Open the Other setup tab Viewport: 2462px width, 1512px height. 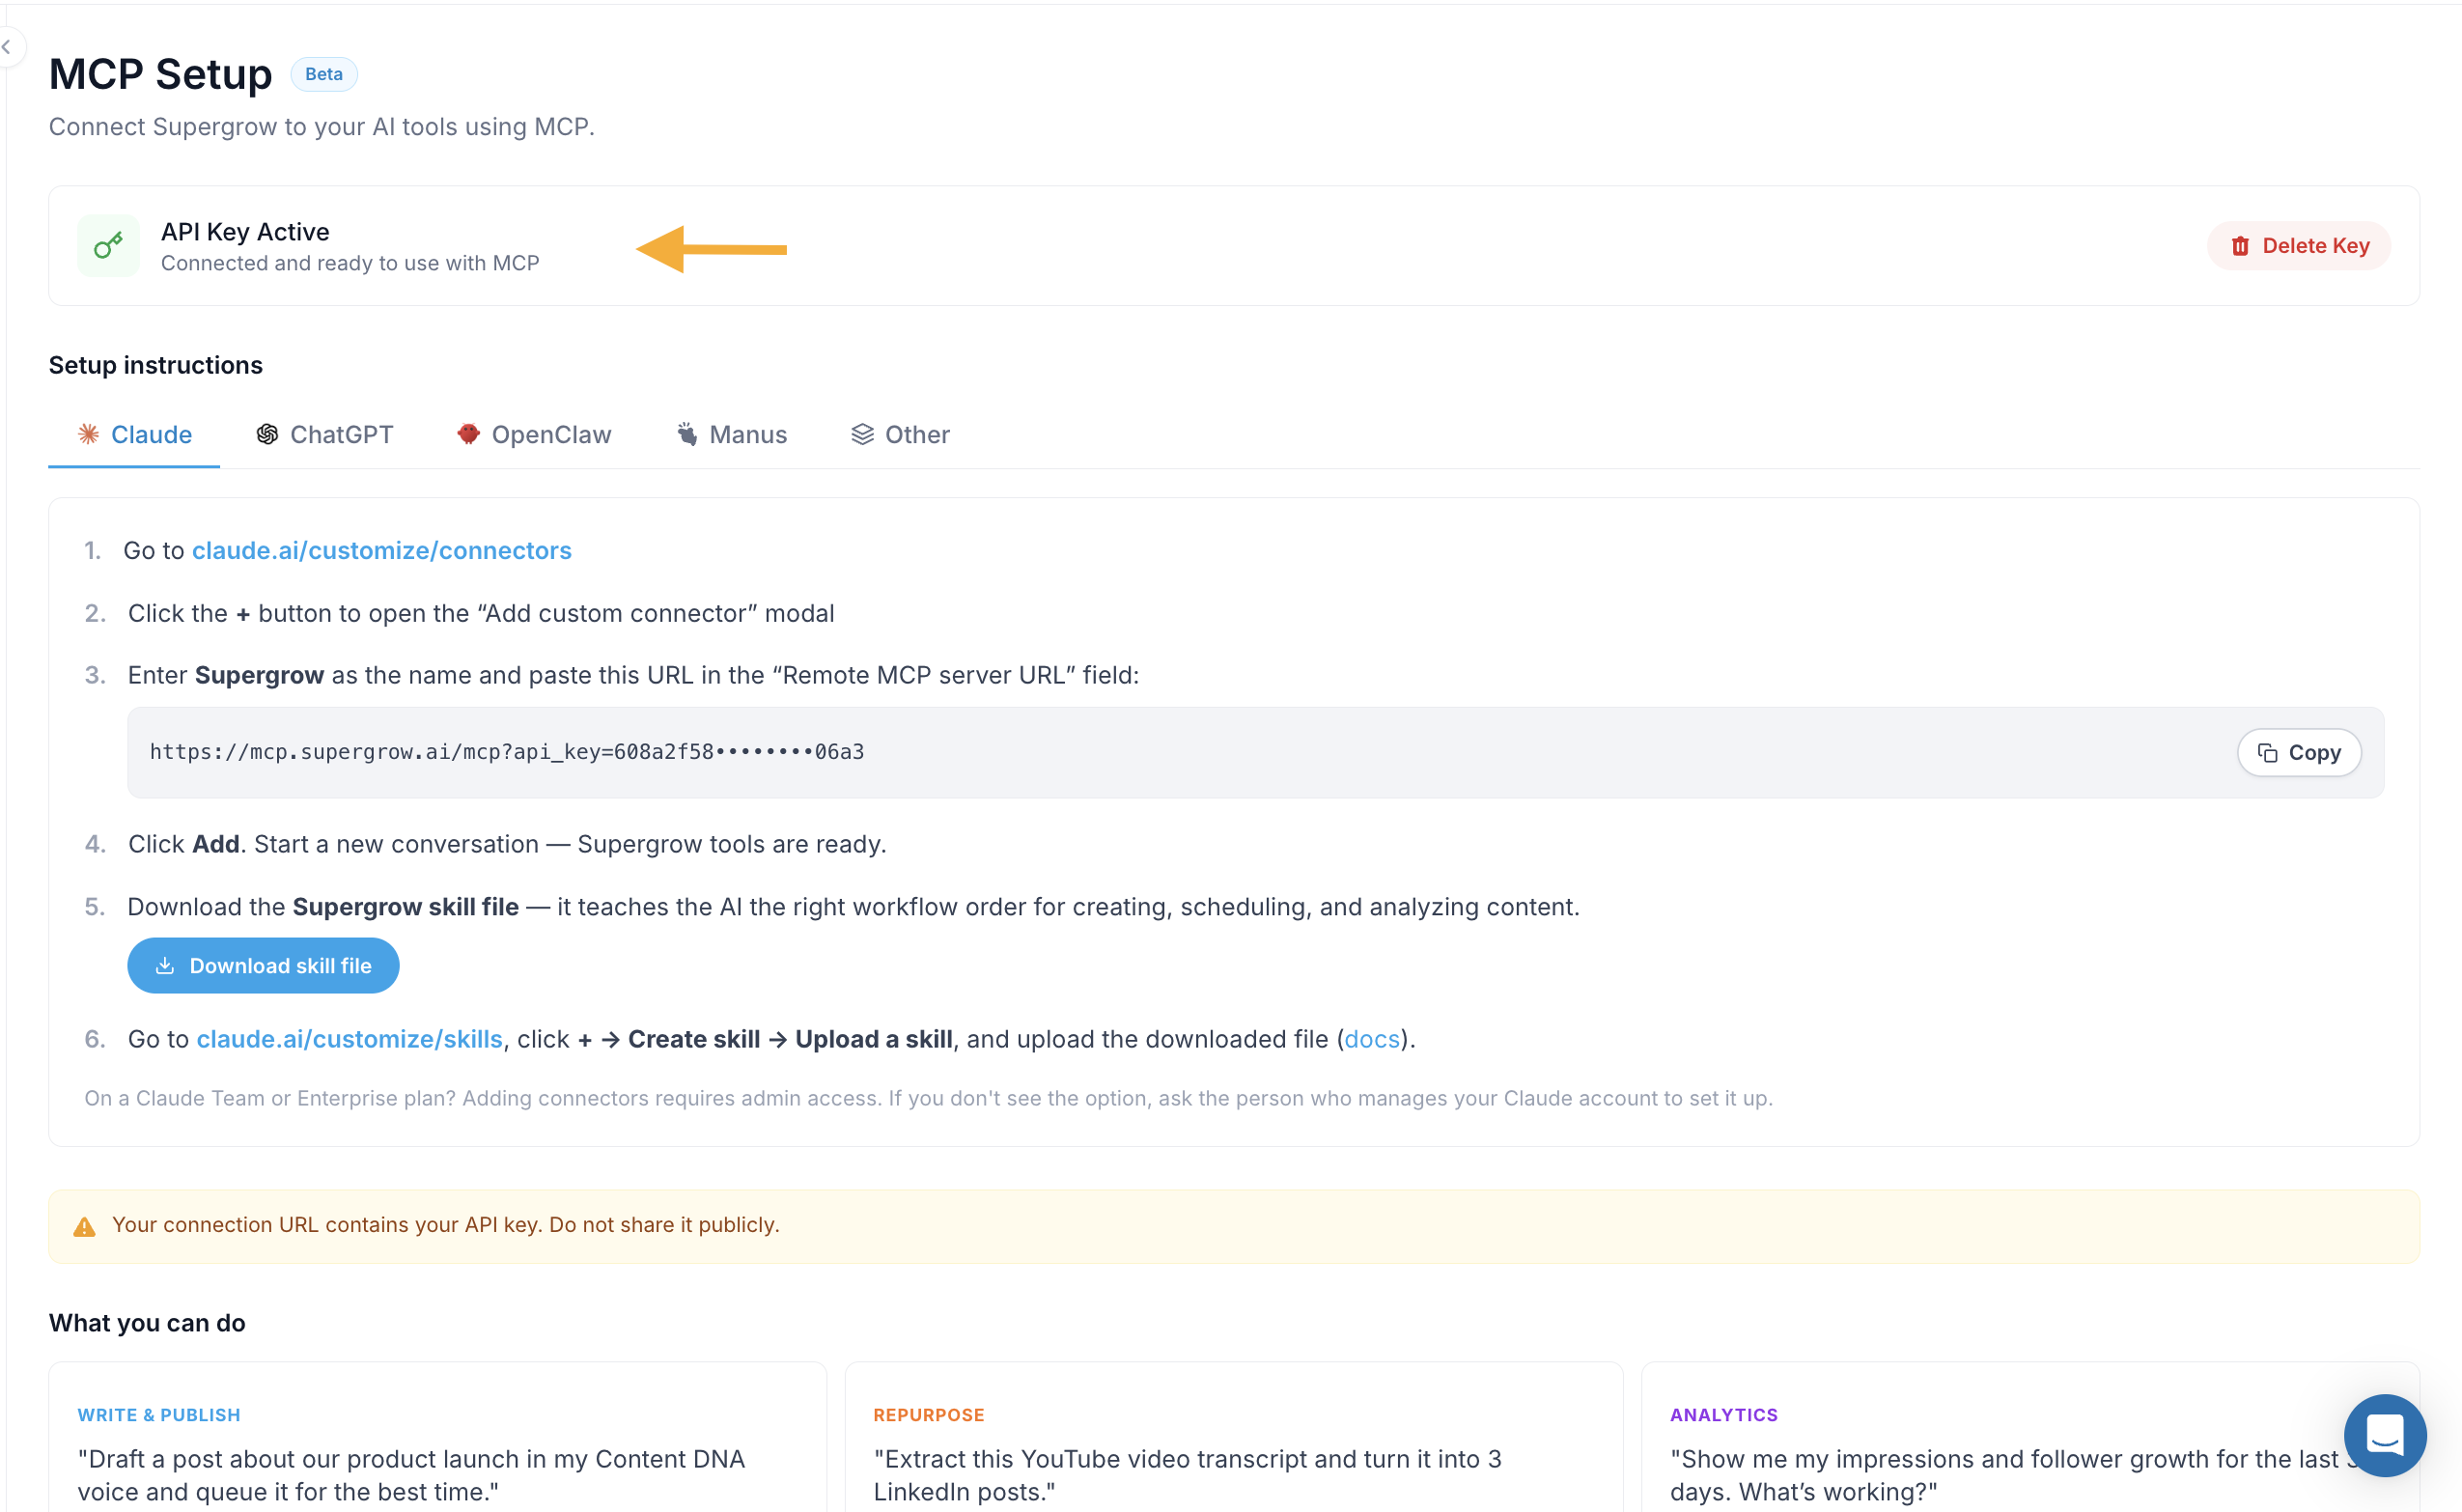click(x=900, y=434)
